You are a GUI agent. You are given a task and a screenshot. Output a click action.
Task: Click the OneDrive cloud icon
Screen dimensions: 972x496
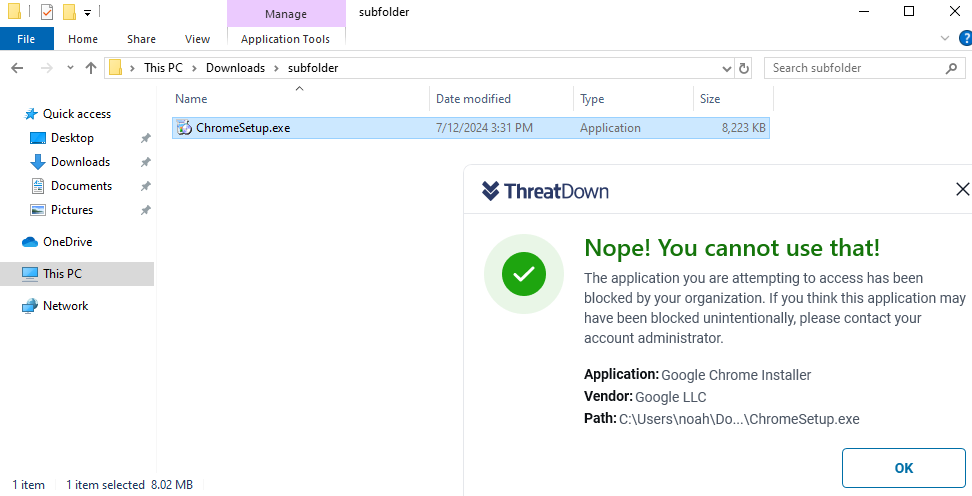coord(30,242)
